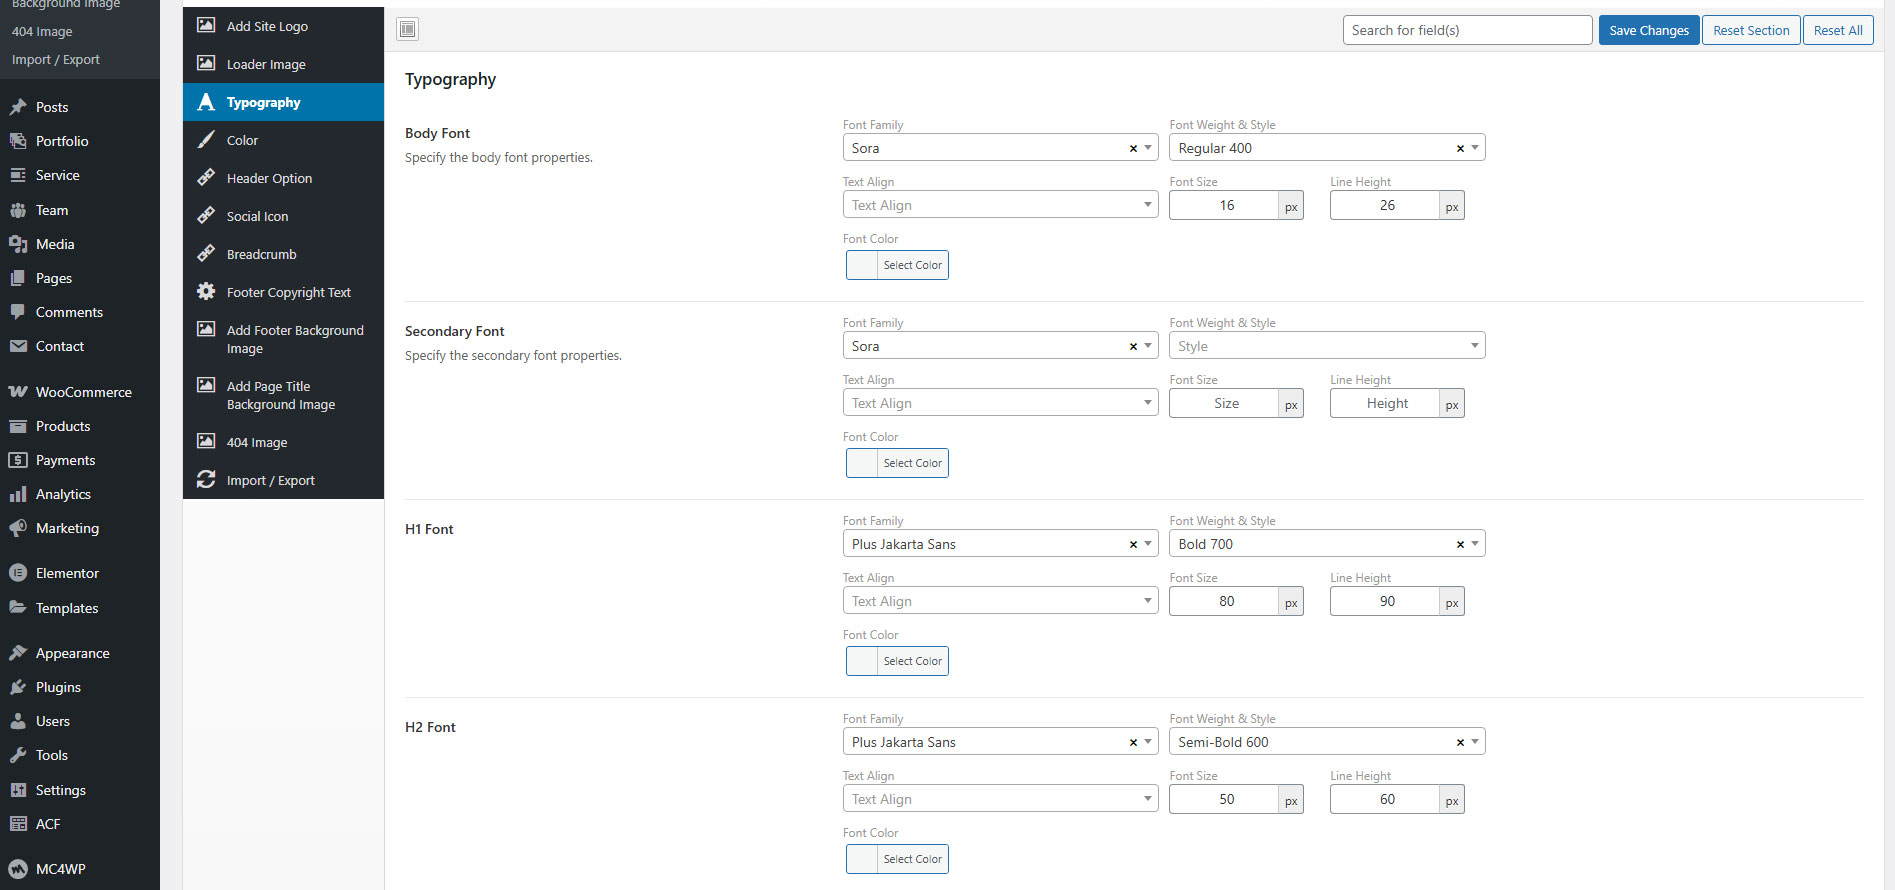Click the Elementor icon in sidebar
Viewport: 1895px width, 890px height.
pos(18,573)
